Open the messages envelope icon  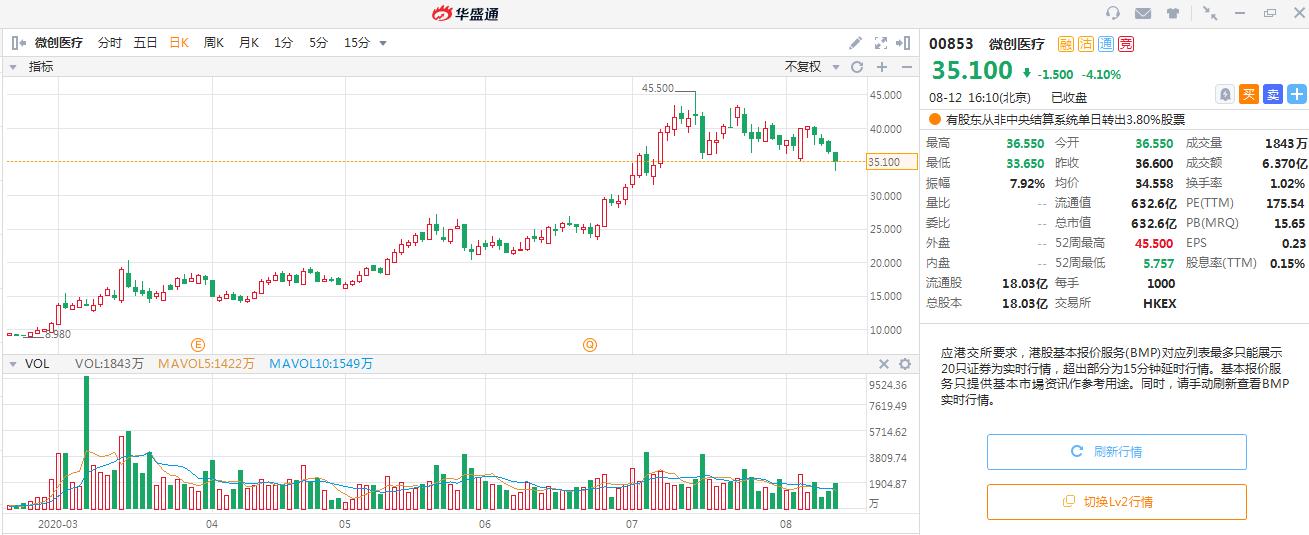[x=1143, y=13]
